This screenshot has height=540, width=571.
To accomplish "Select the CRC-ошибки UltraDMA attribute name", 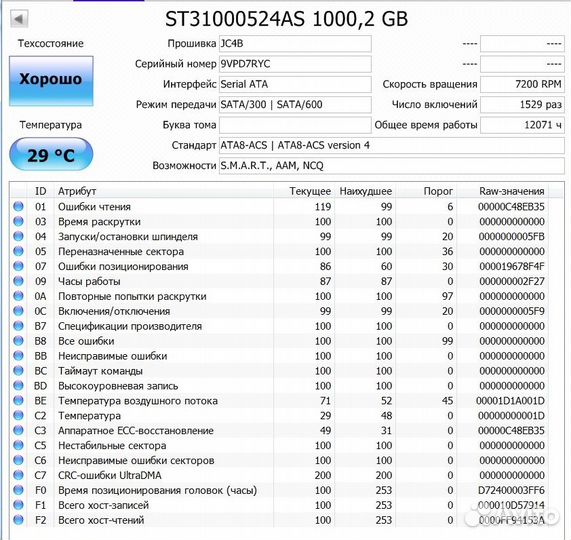I will tap(110, 476).
